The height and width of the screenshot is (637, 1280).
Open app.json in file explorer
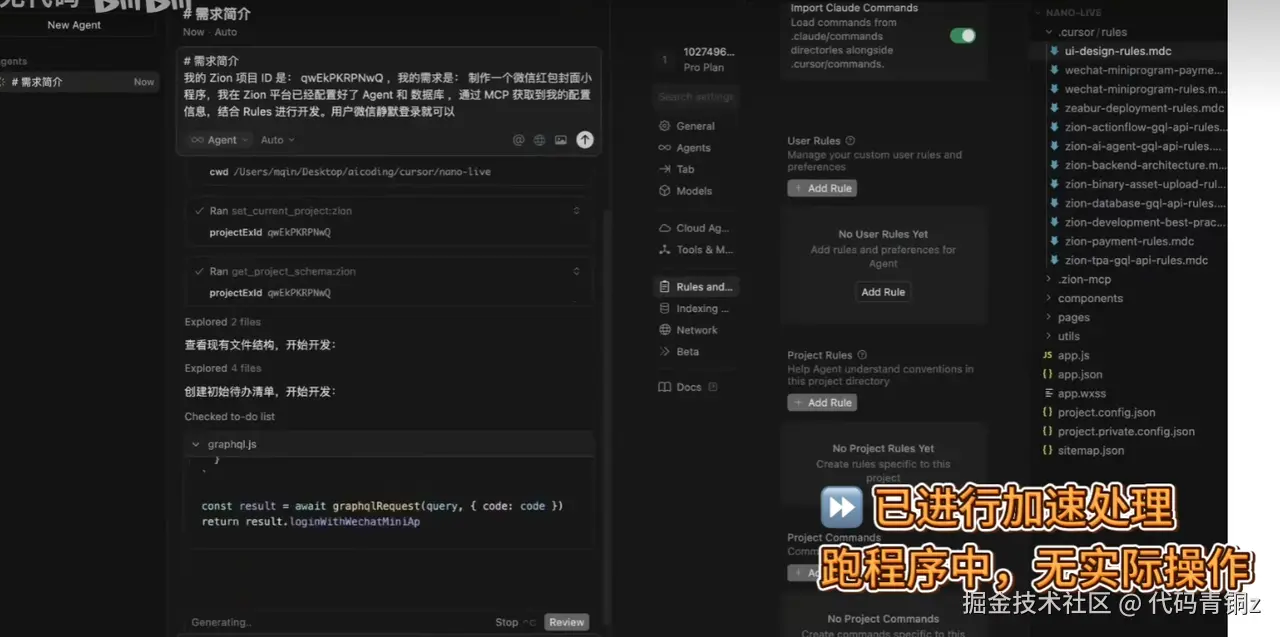1080,374
